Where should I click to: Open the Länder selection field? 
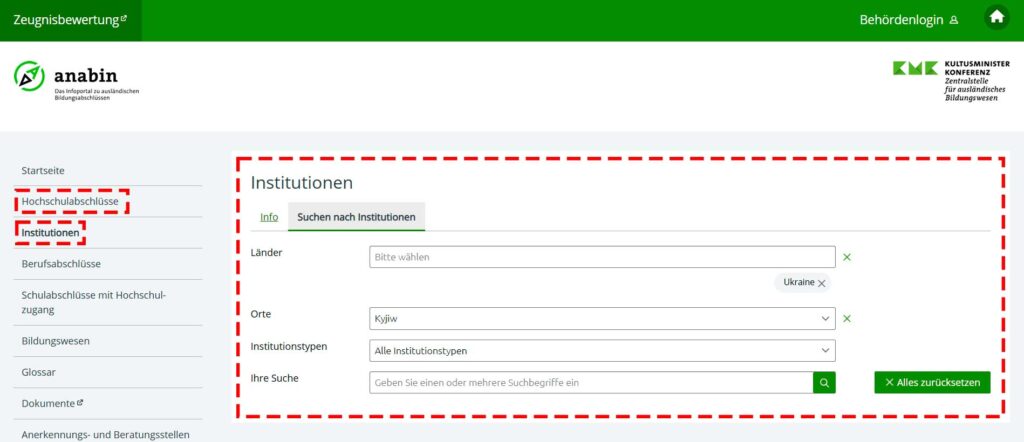601,257
